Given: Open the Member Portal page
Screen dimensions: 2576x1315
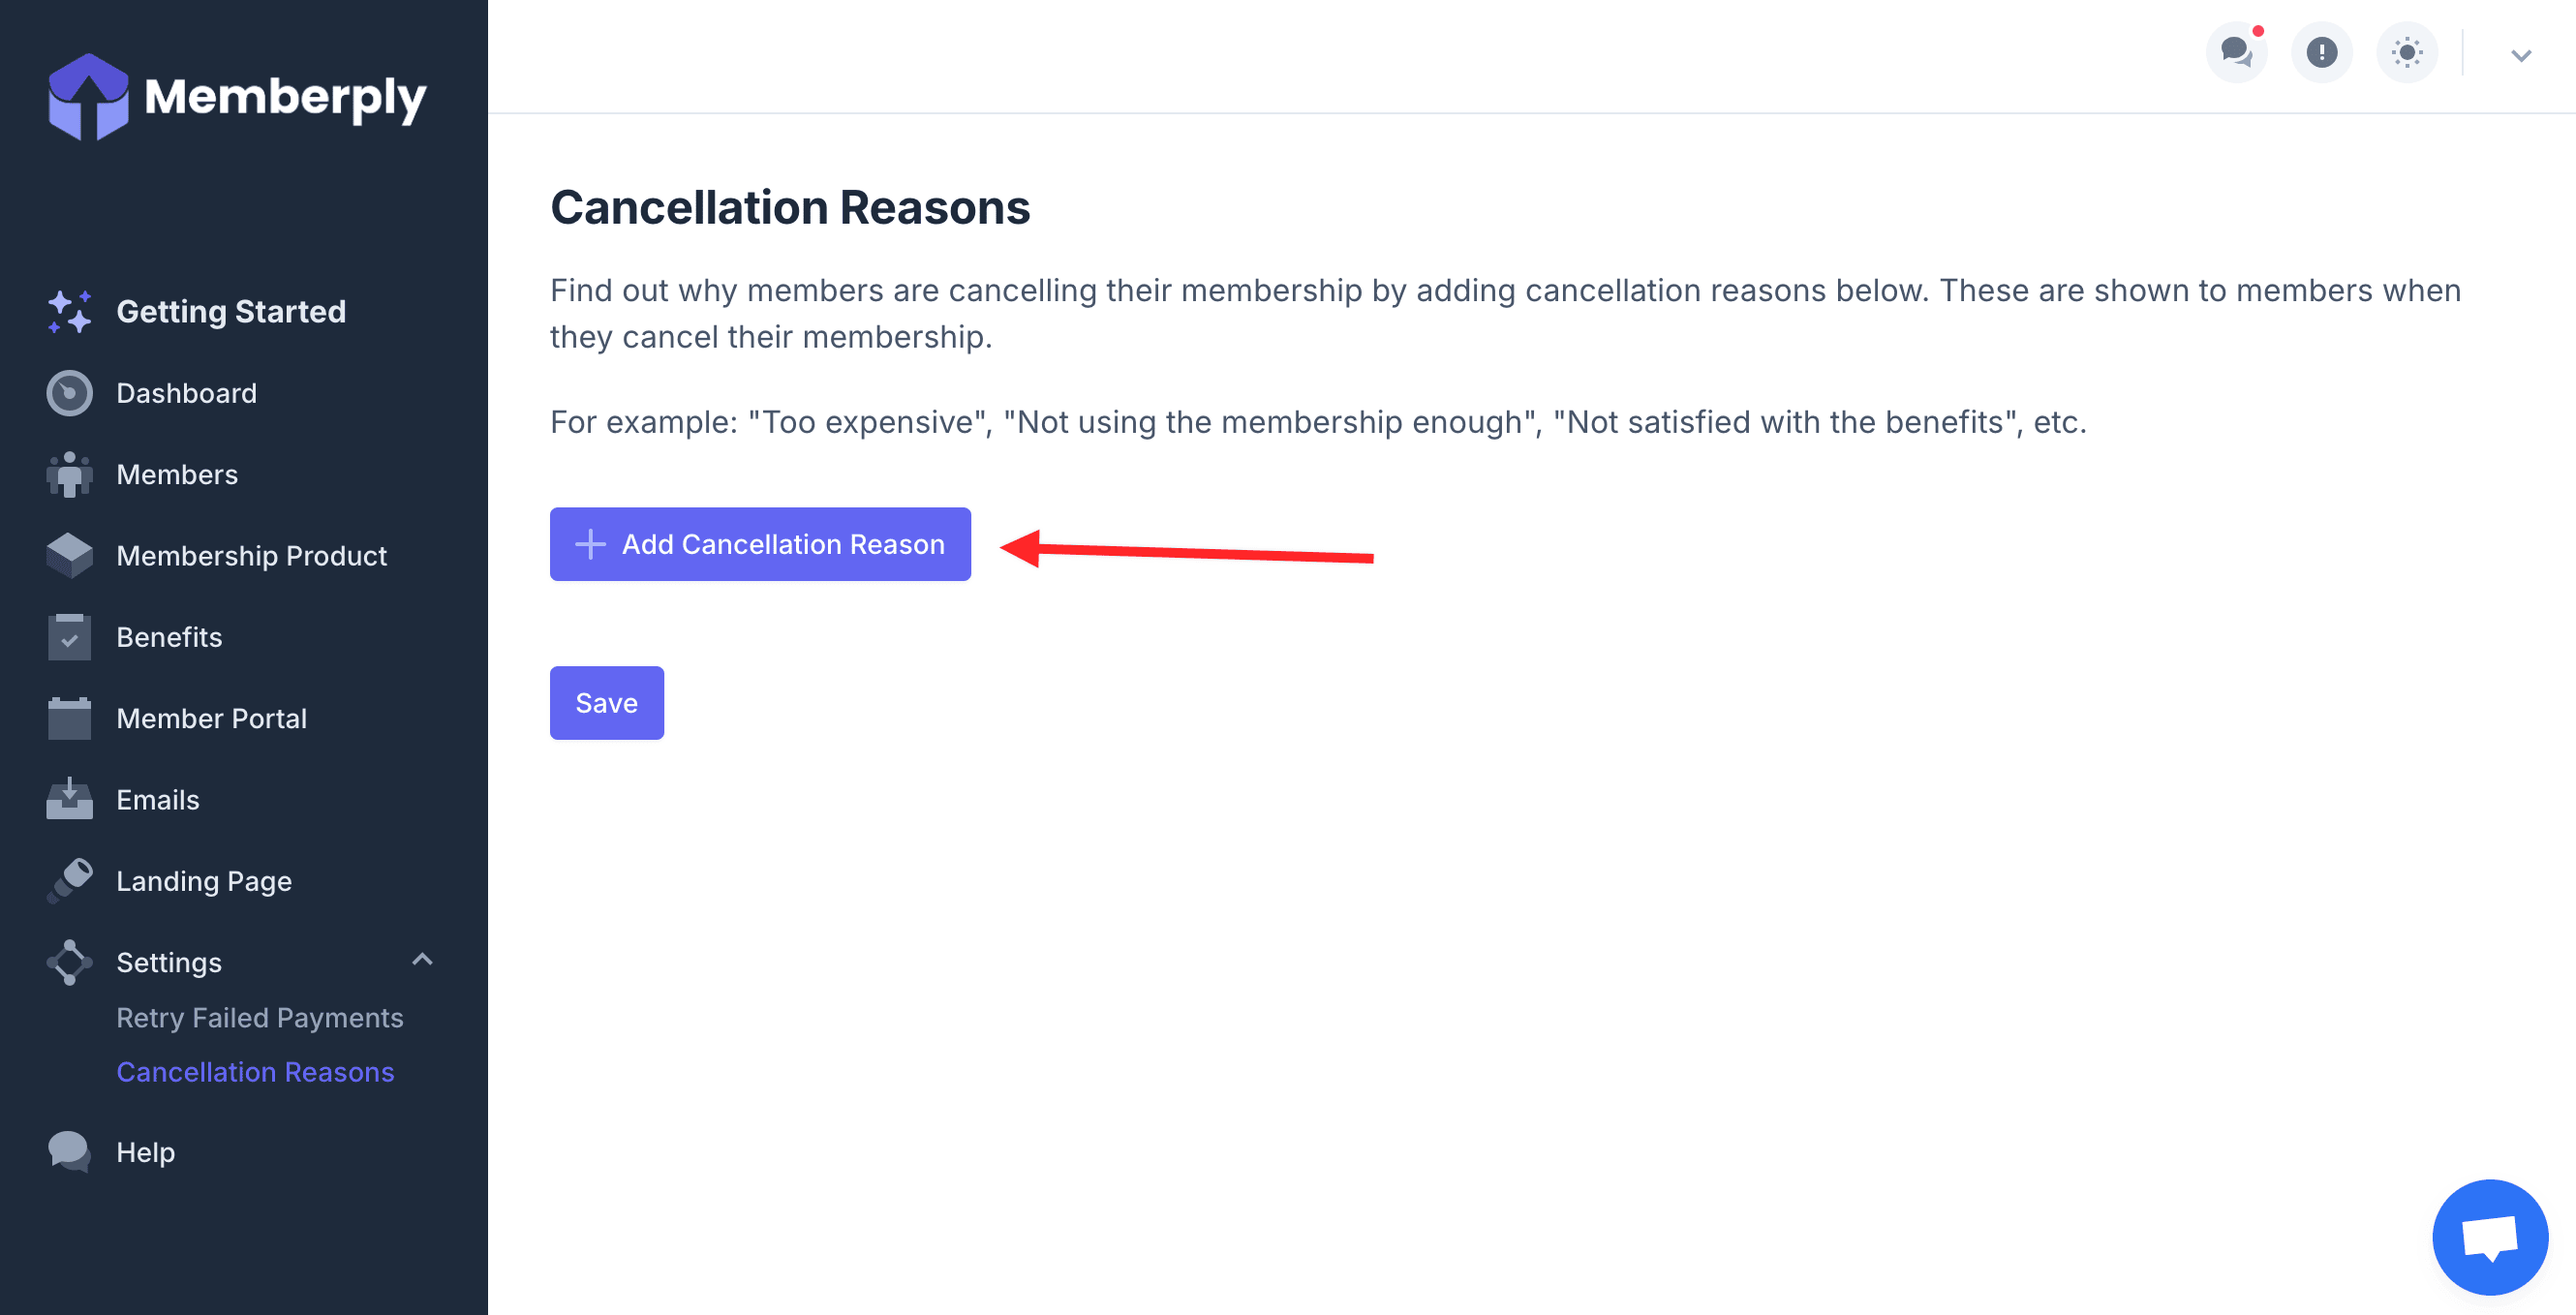Looking at the screenshot, I should click(211, 719).
